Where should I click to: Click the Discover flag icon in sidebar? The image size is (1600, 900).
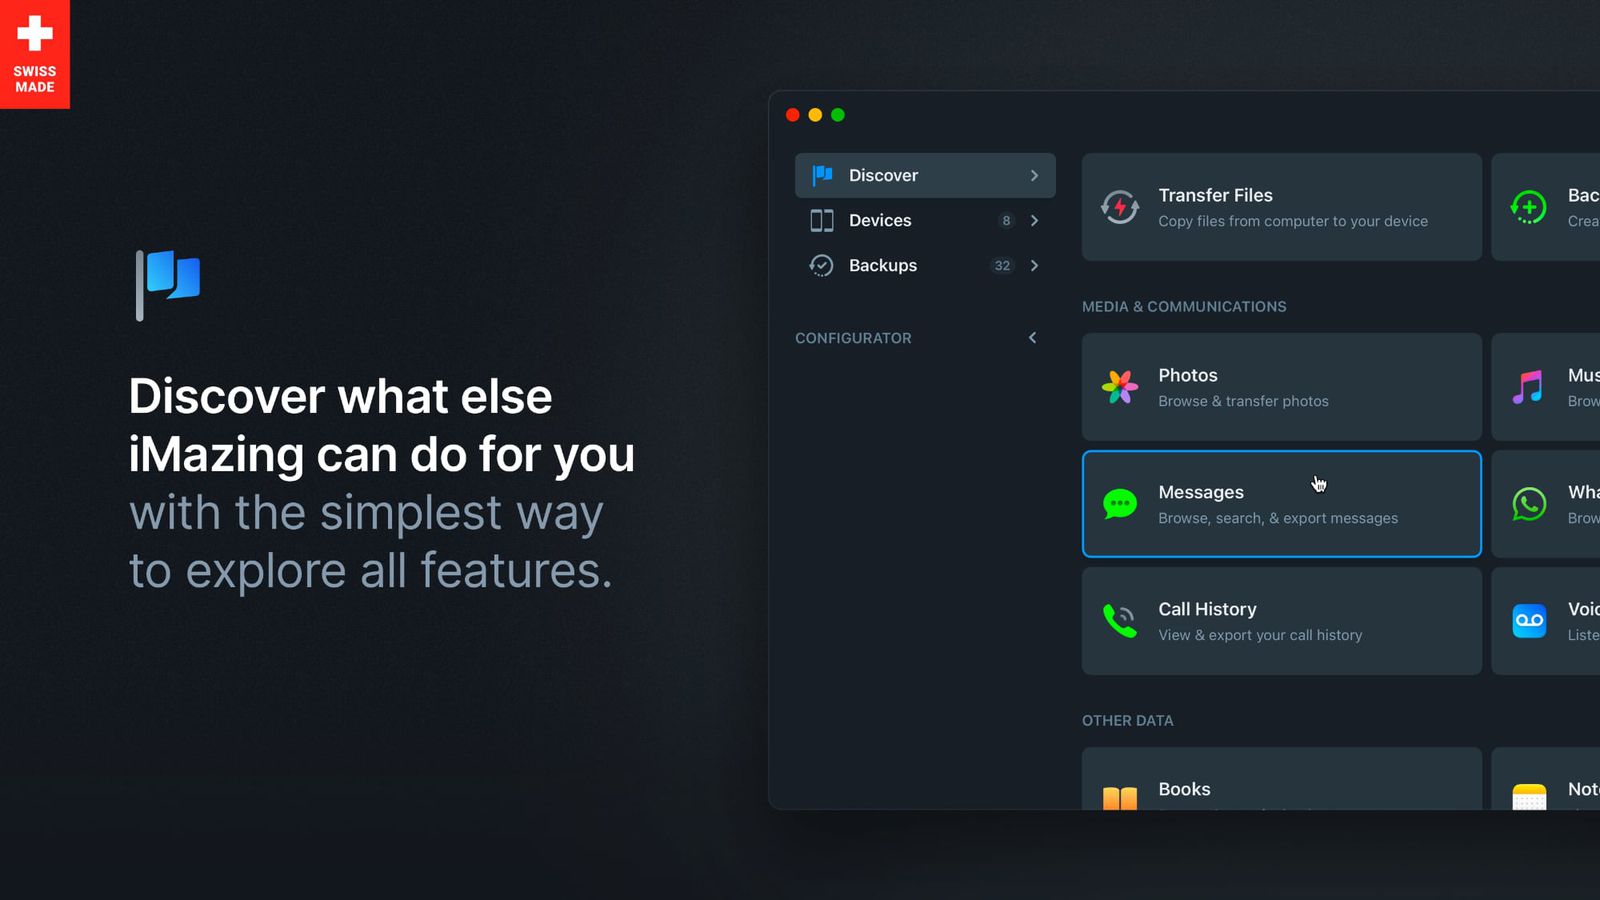point(822,175)
